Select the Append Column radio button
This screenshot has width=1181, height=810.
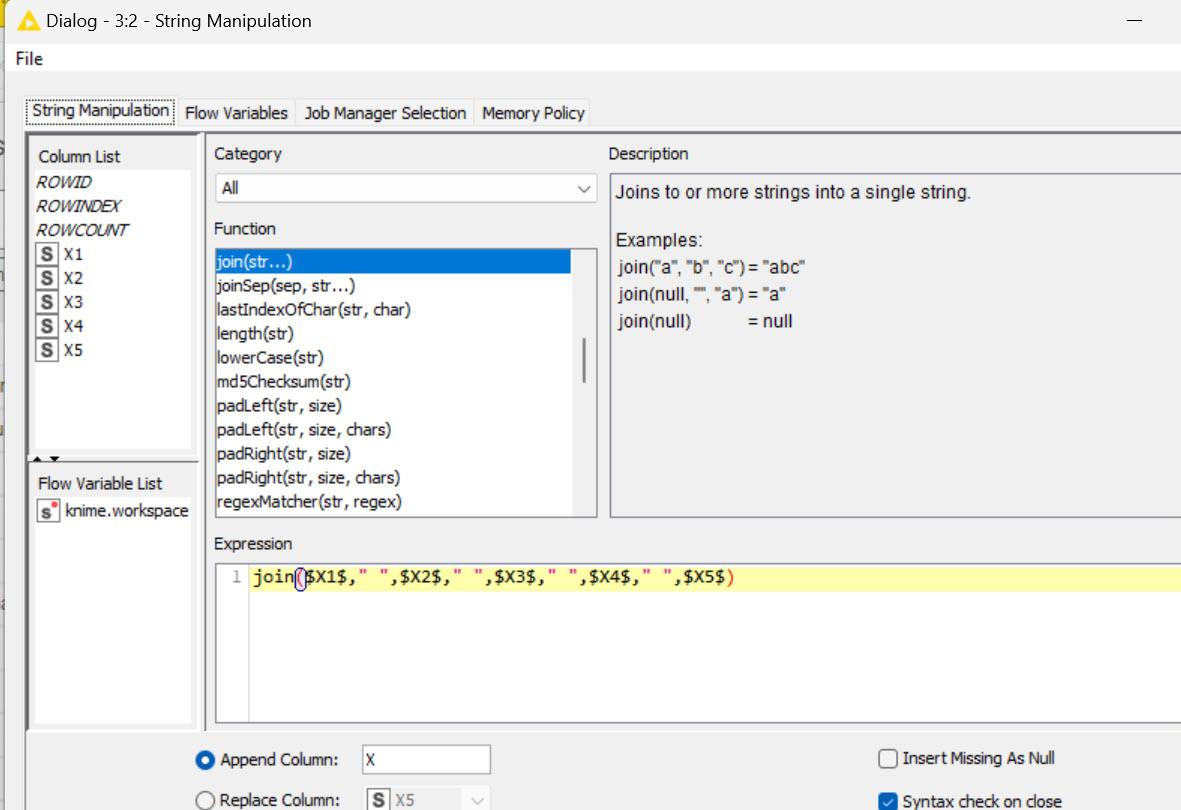tap(205, 760)
